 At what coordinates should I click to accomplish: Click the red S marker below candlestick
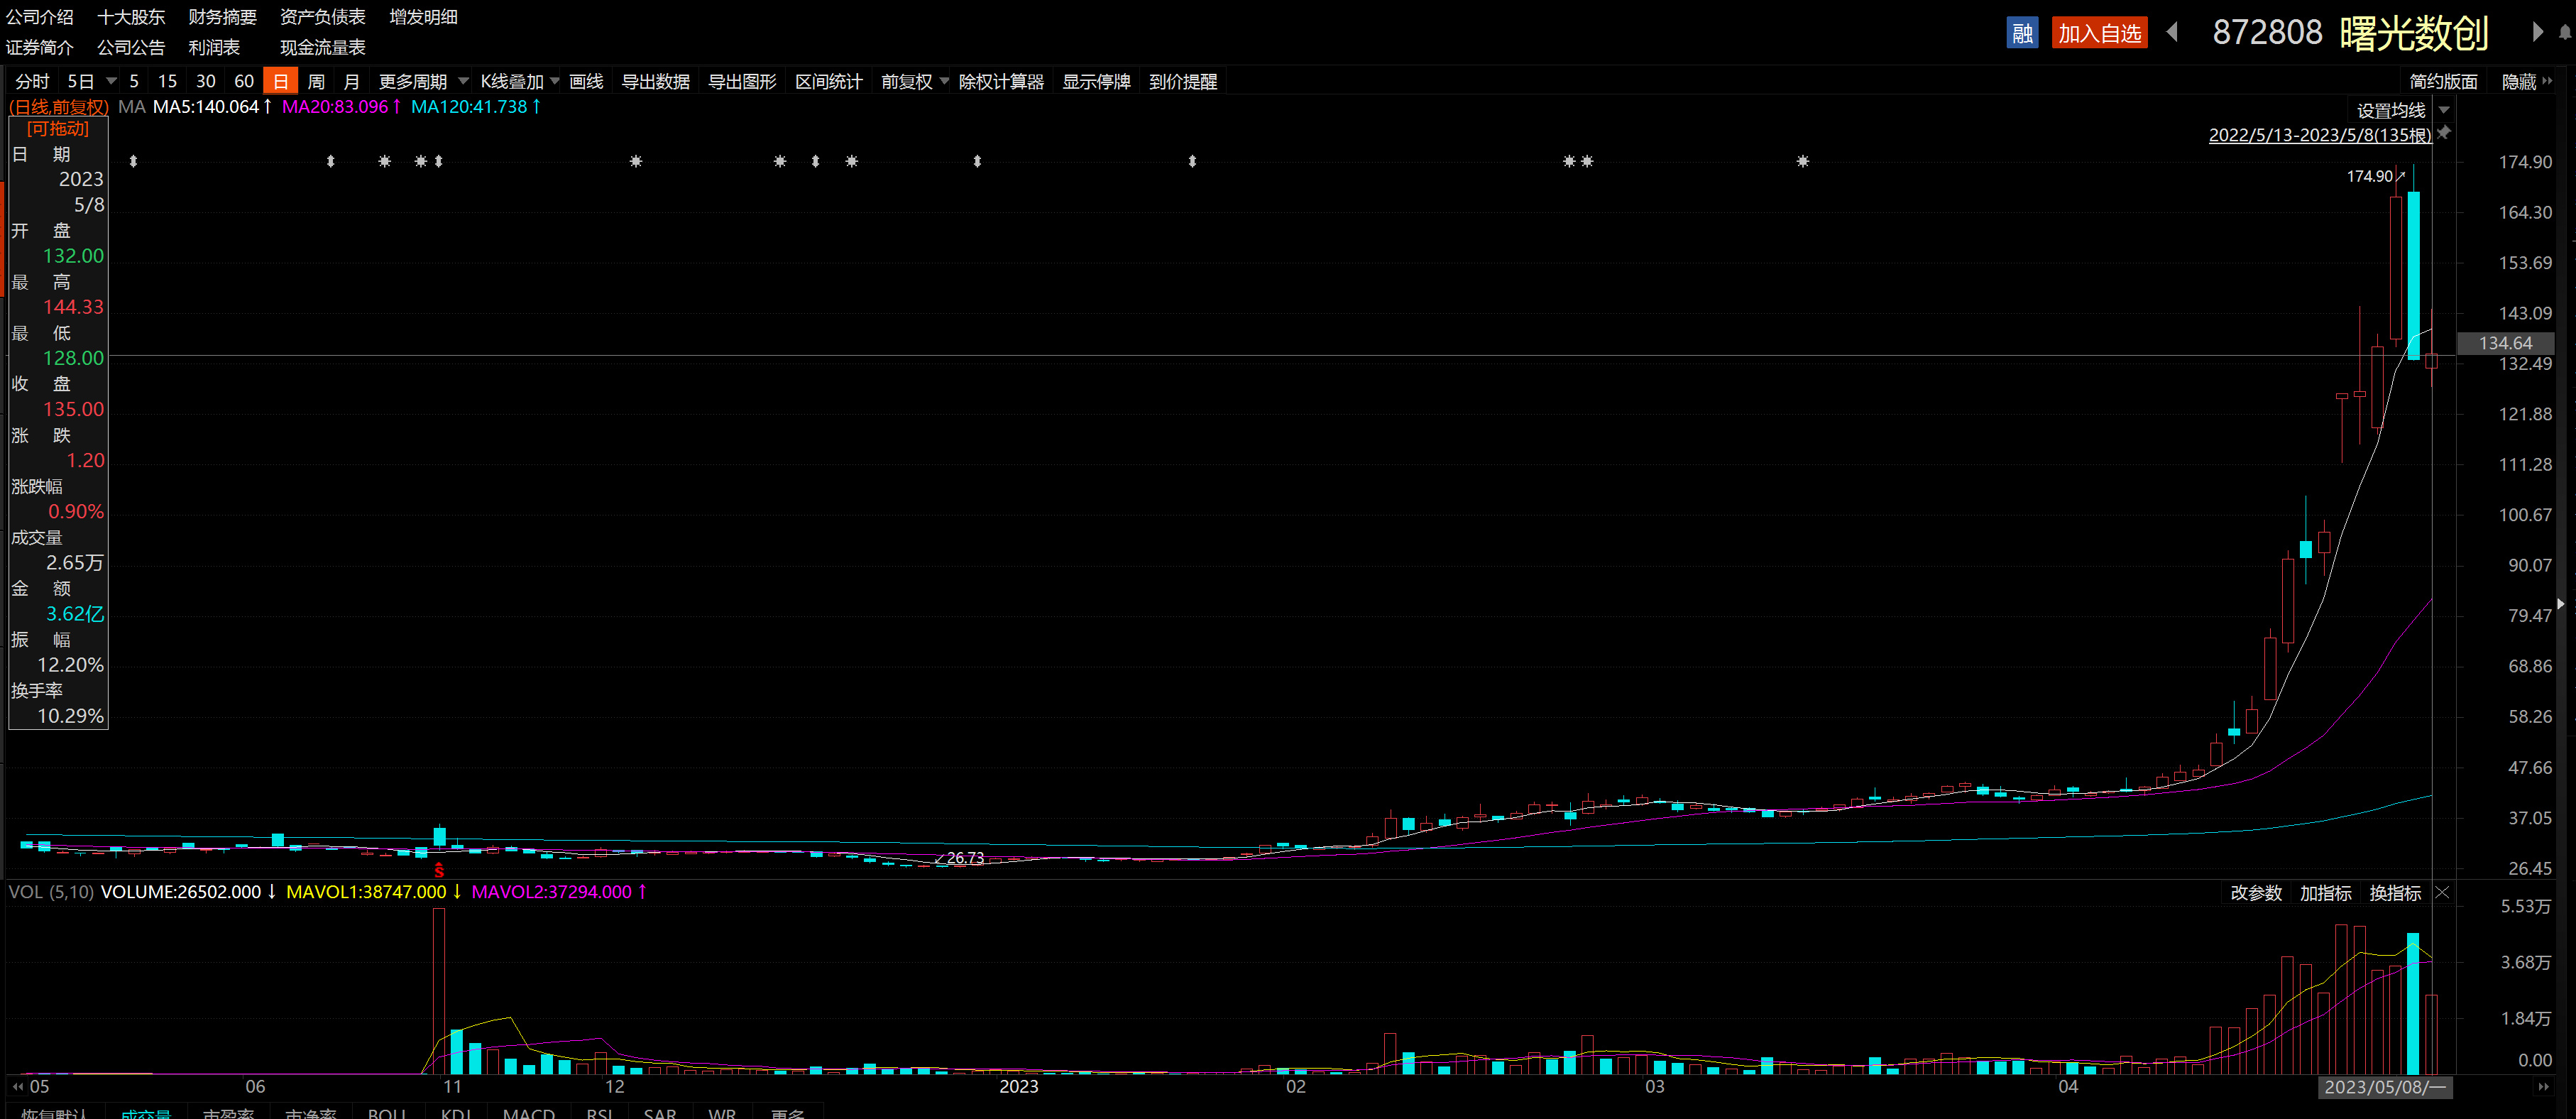click(x=439, y=871)
